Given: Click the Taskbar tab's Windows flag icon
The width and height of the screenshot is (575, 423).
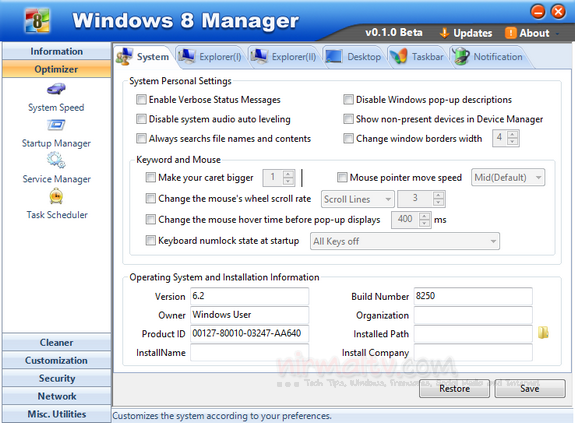Looking at the screenshot, I should tap(398, 56).
